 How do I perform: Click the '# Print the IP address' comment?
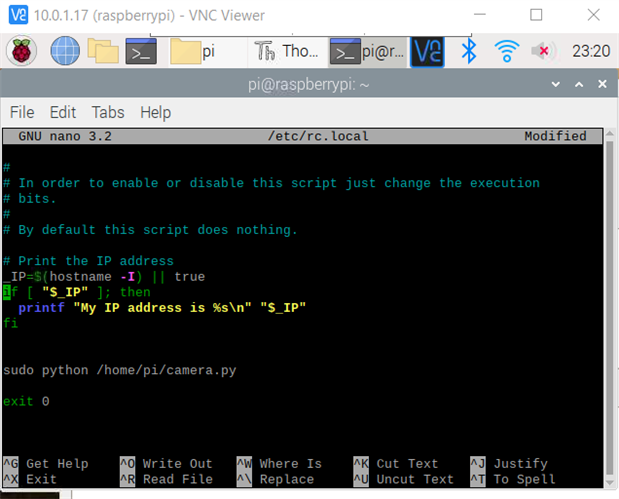pyautogui.click(x=88, y=261)
